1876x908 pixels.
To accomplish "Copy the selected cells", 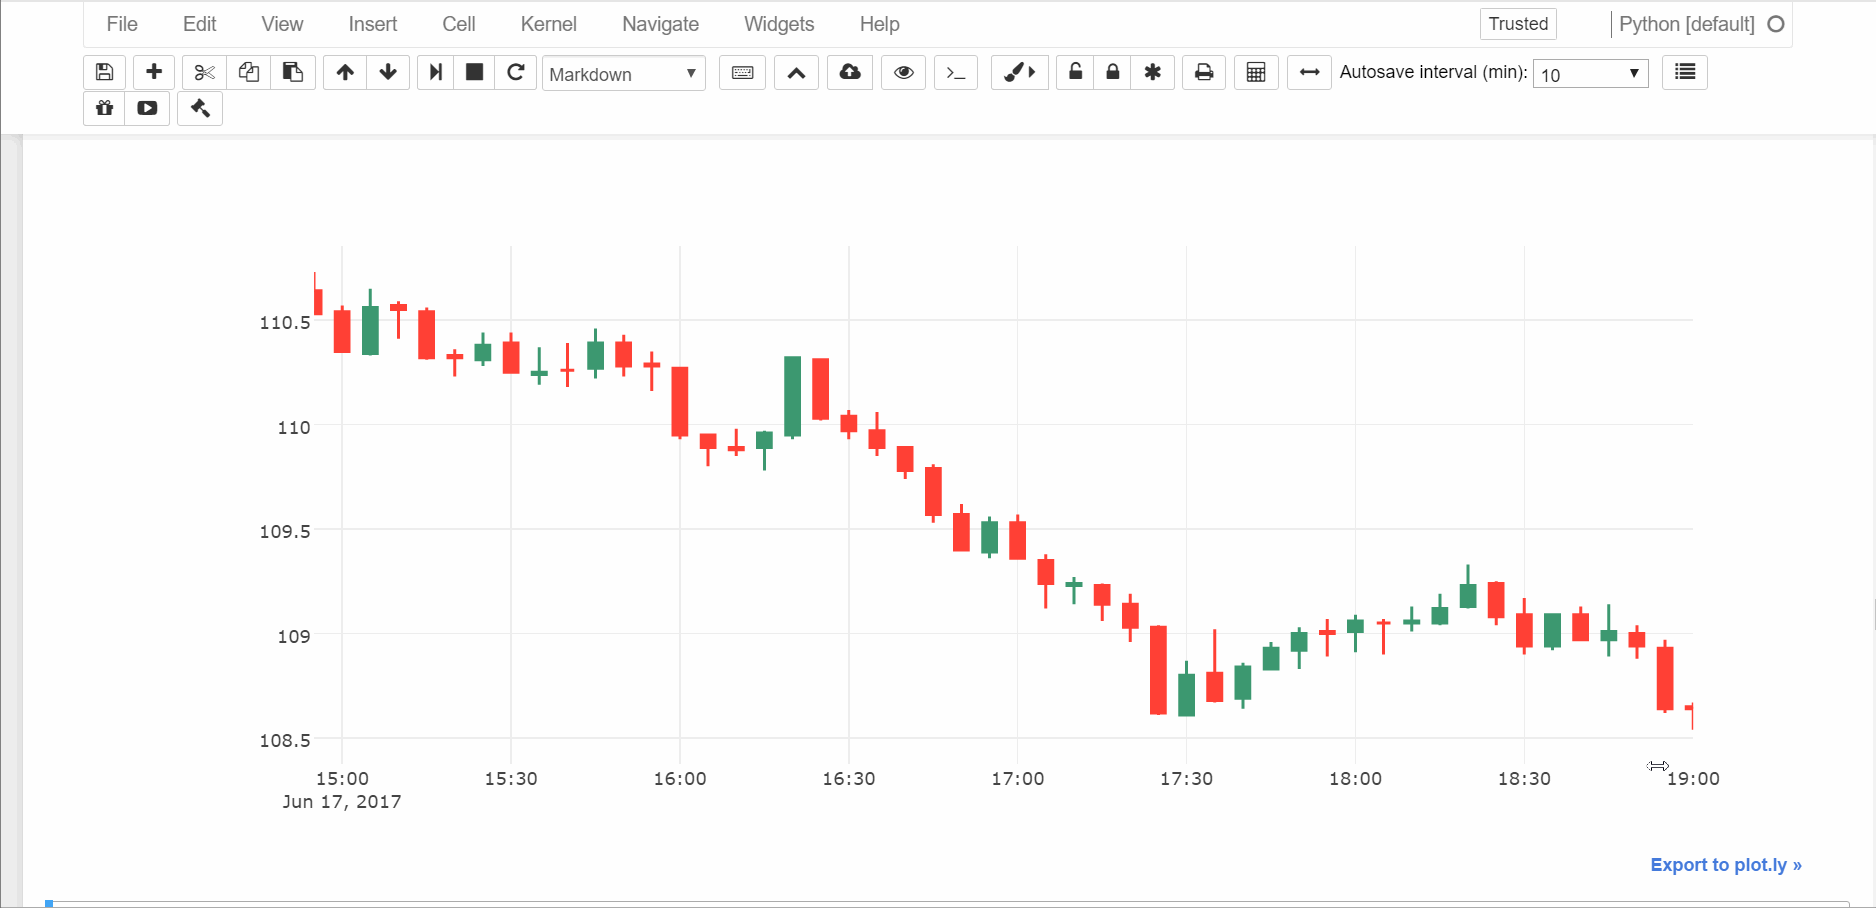I will 249,72.
